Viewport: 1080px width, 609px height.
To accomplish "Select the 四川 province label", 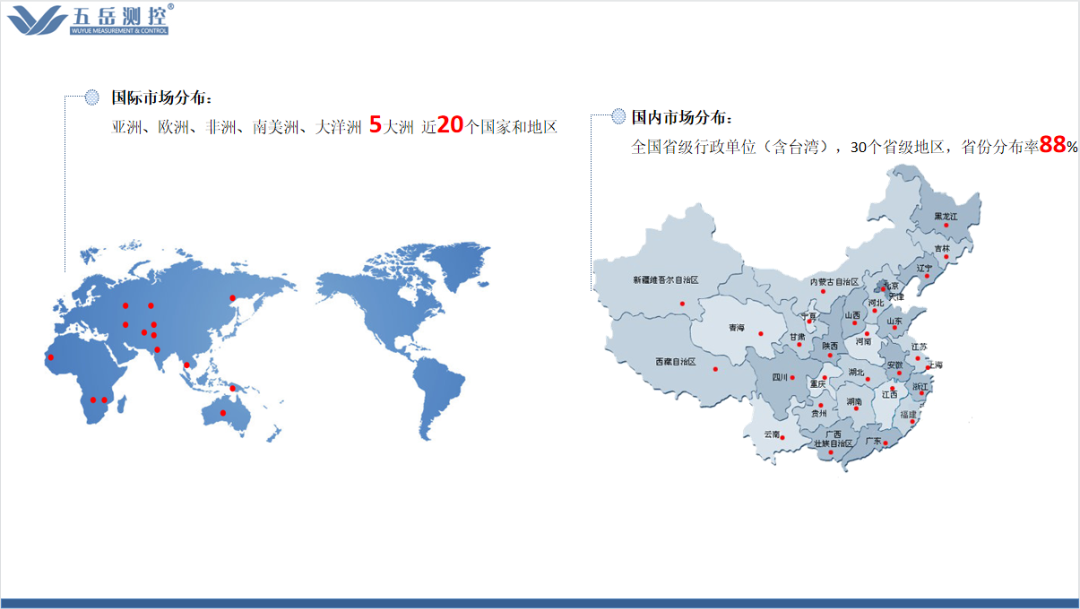I will [780, 378].
